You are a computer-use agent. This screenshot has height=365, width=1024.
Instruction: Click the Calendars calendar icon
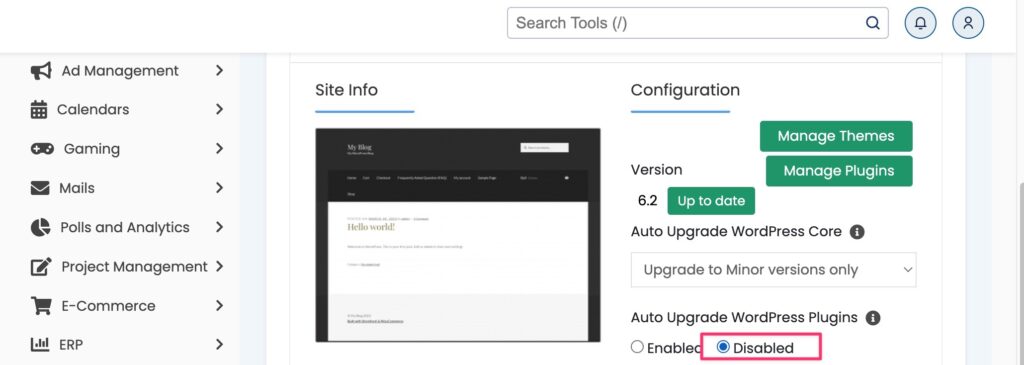(x=39, y=110)
